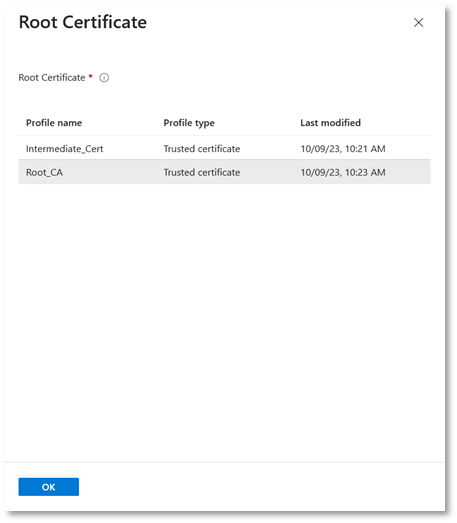457x523 pixels.
Task: Click the empty area under the profile list
Action: (x=224, y=320)
